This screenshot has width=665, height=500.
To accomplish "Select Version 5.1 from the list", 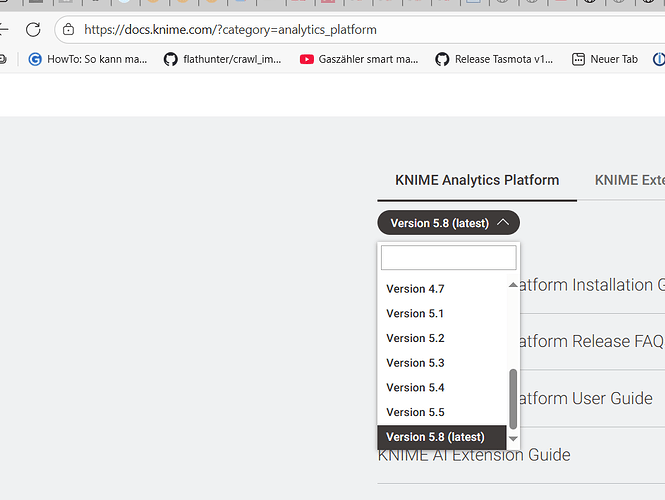I will [x=415, y=314].
